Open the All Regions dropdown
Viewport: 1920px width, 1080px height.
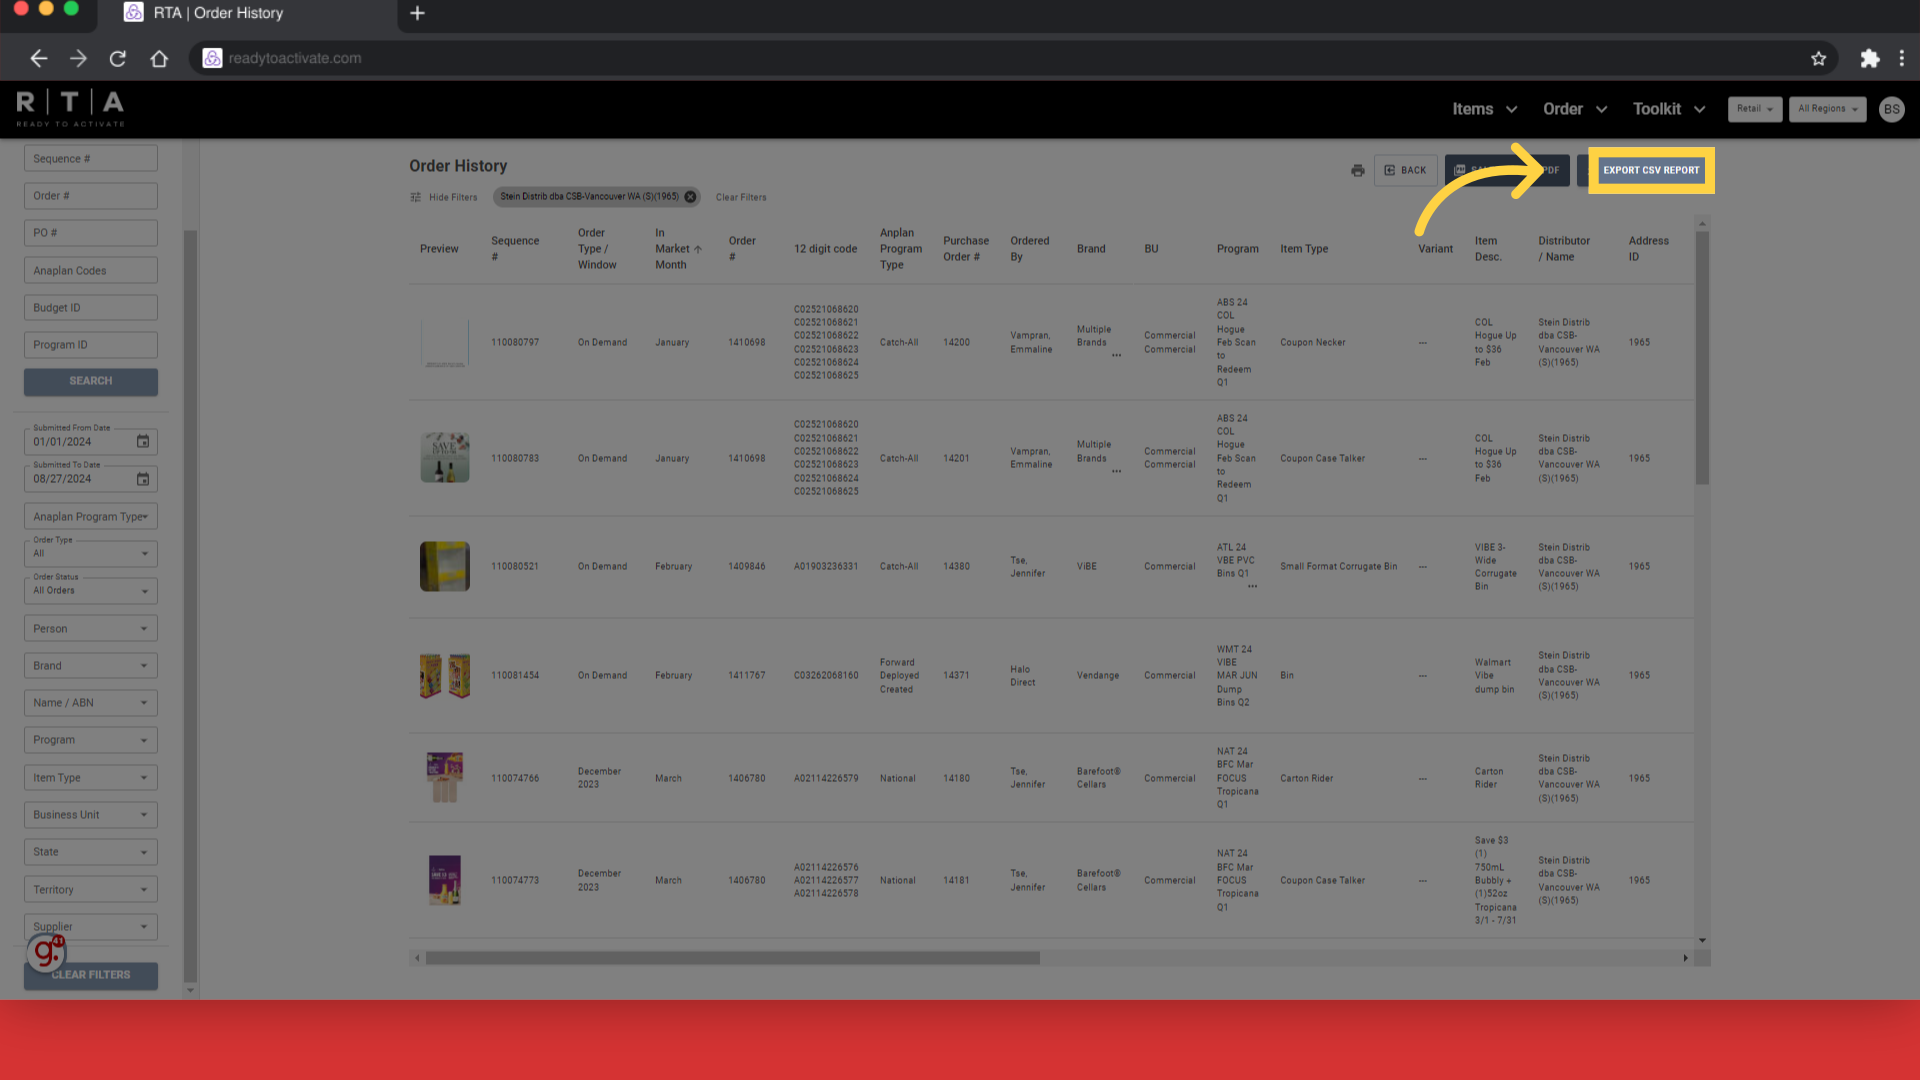pyautogui.click(x=1827, y=109)
